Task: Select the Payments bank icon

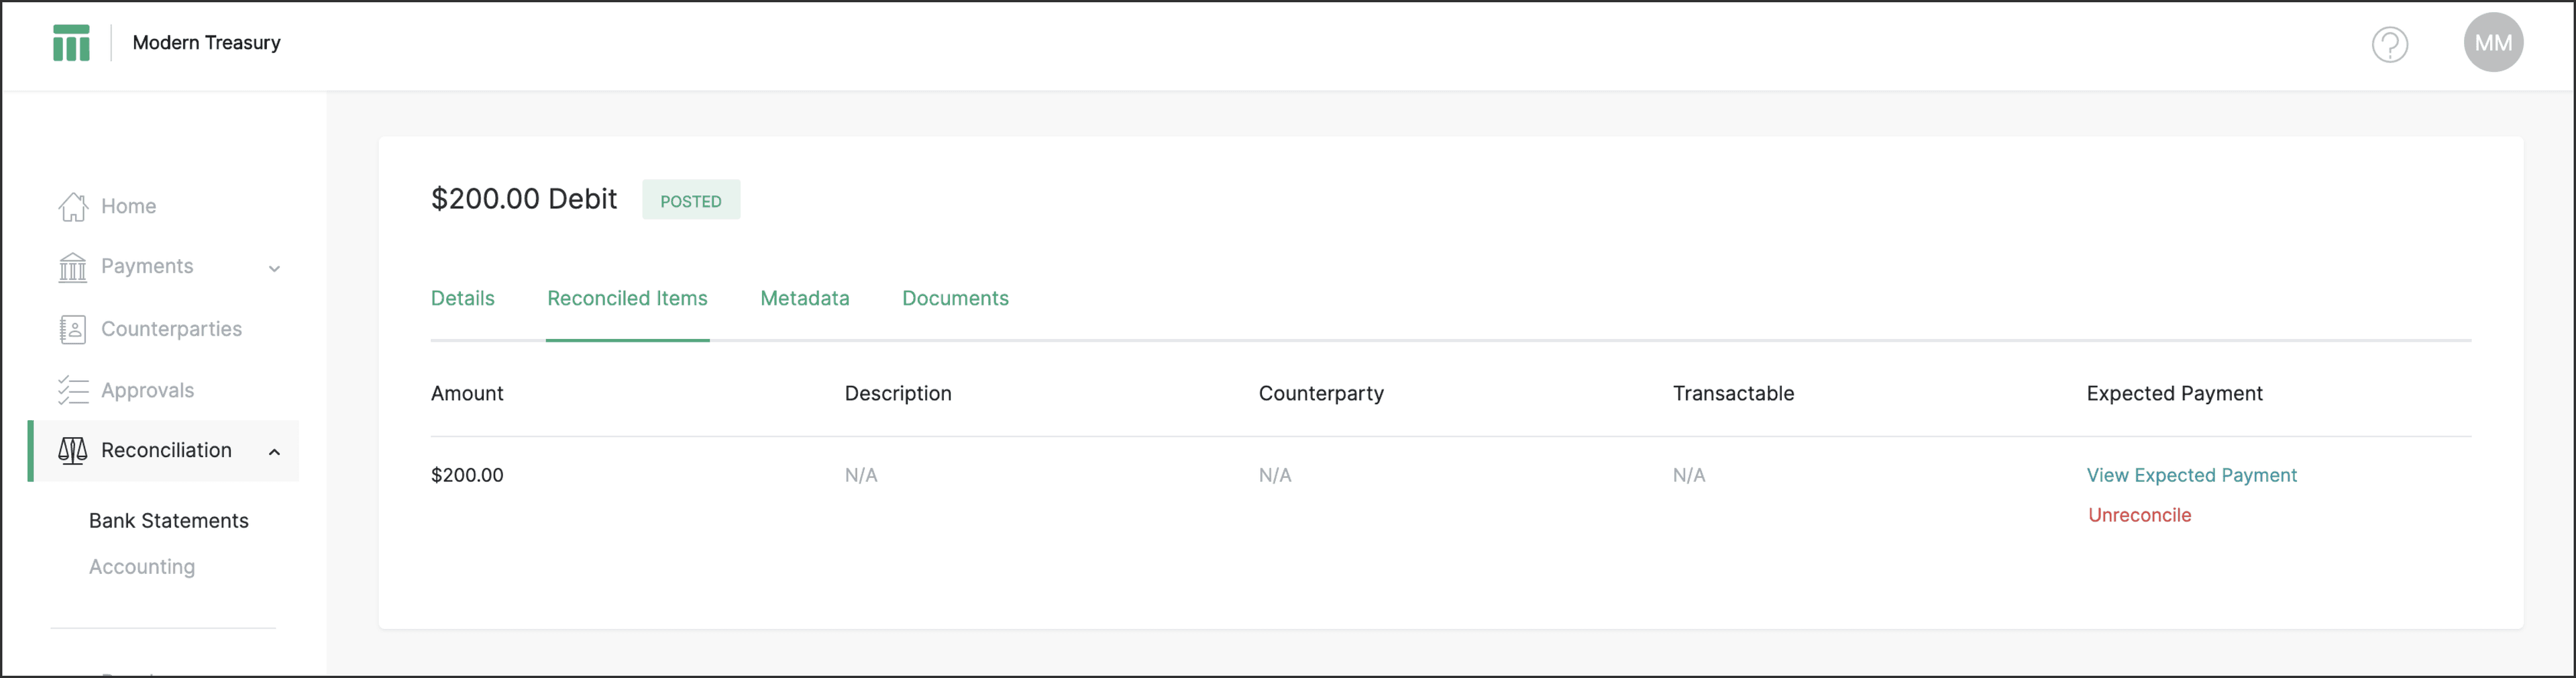Action: click(72, 267)
